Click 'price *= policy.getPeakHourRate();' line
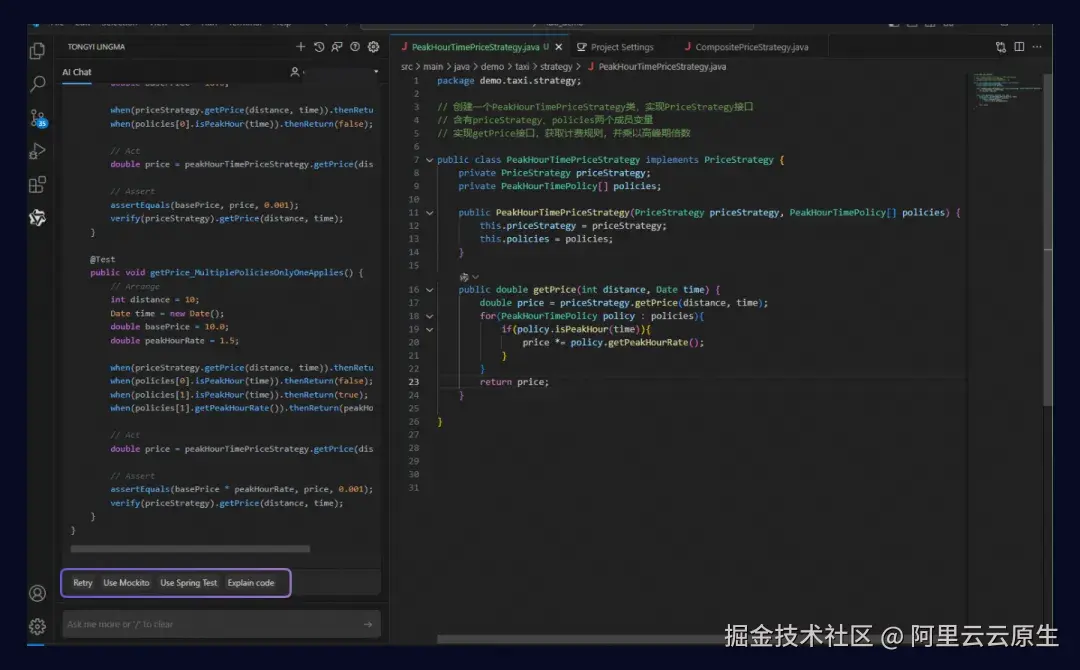The image size is (1080, 670). (613, 342)
